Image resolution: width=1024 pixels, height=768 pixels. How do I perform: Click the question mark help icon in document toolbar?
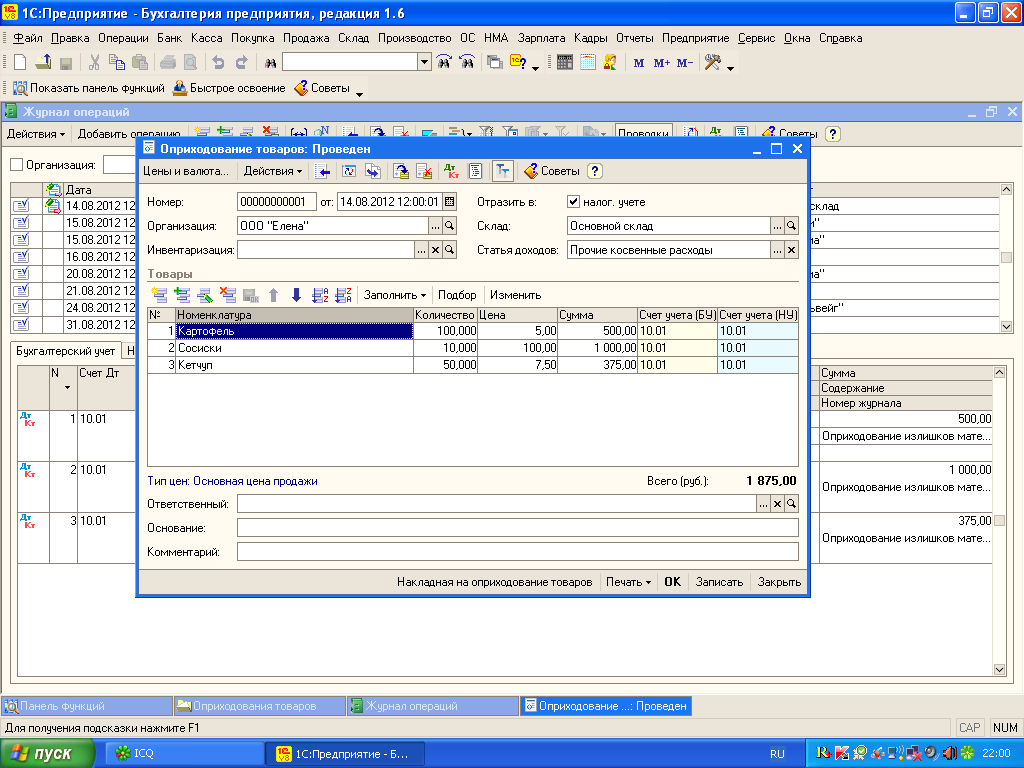(594, 171)
